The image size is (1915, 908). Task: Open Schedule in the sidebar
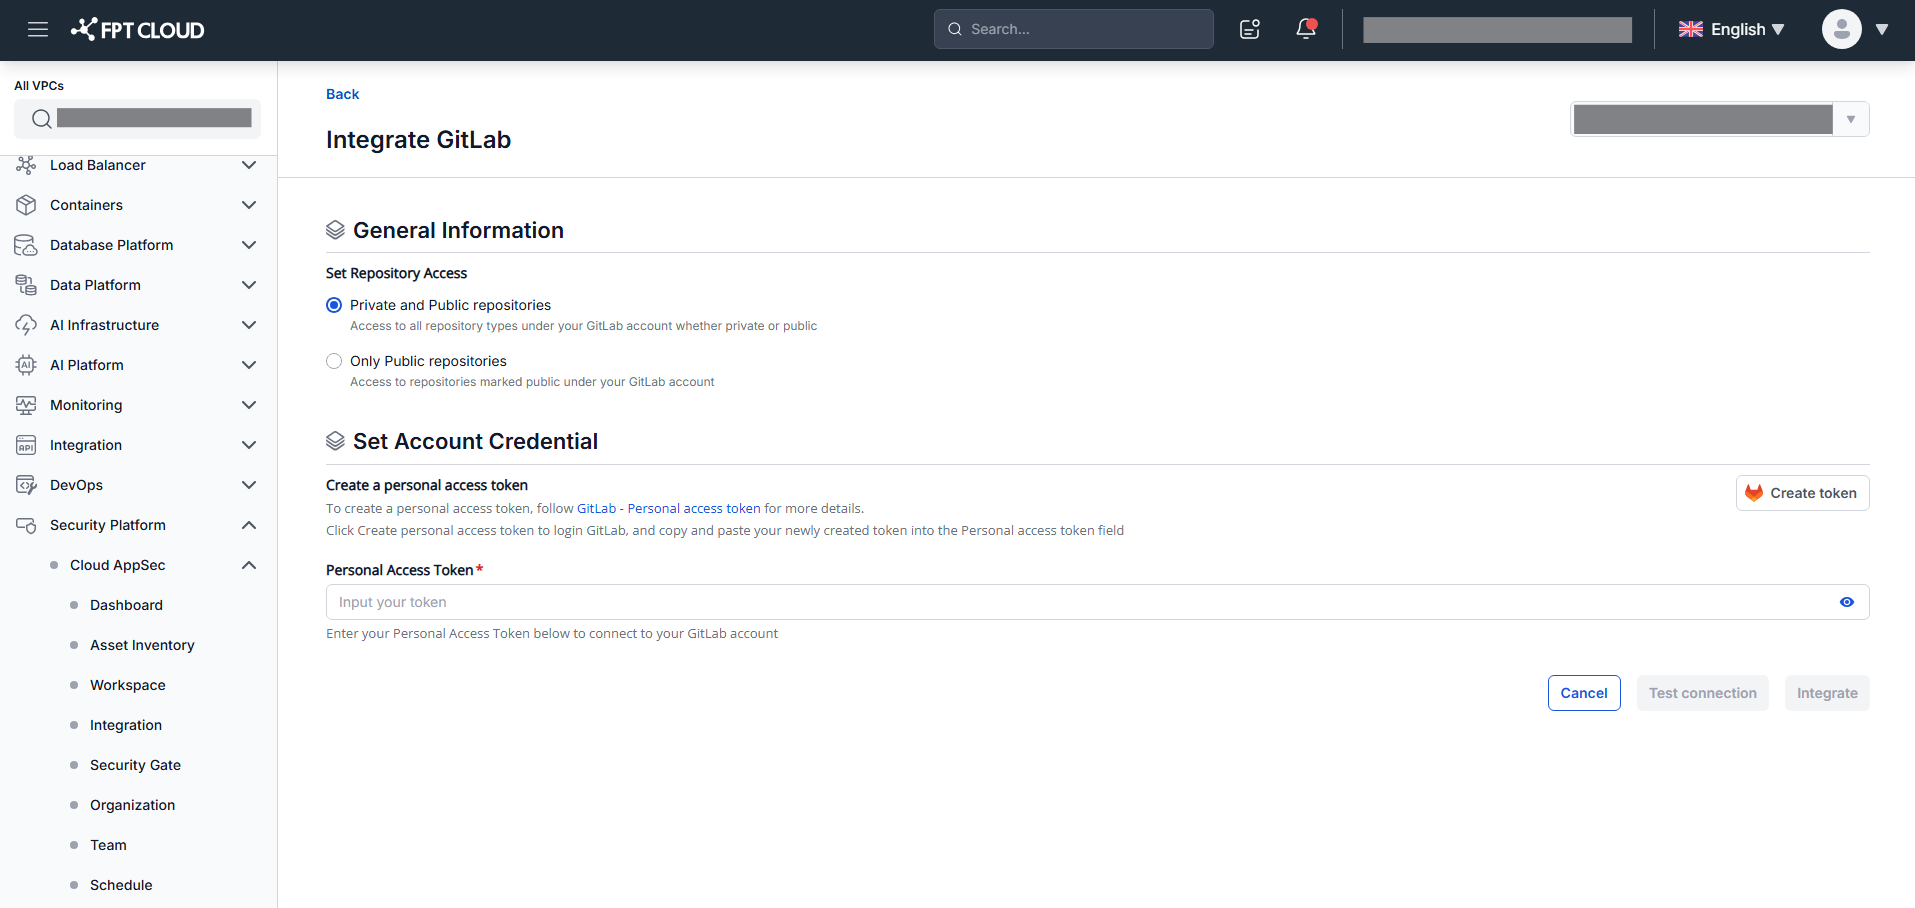tap(121, 885)
